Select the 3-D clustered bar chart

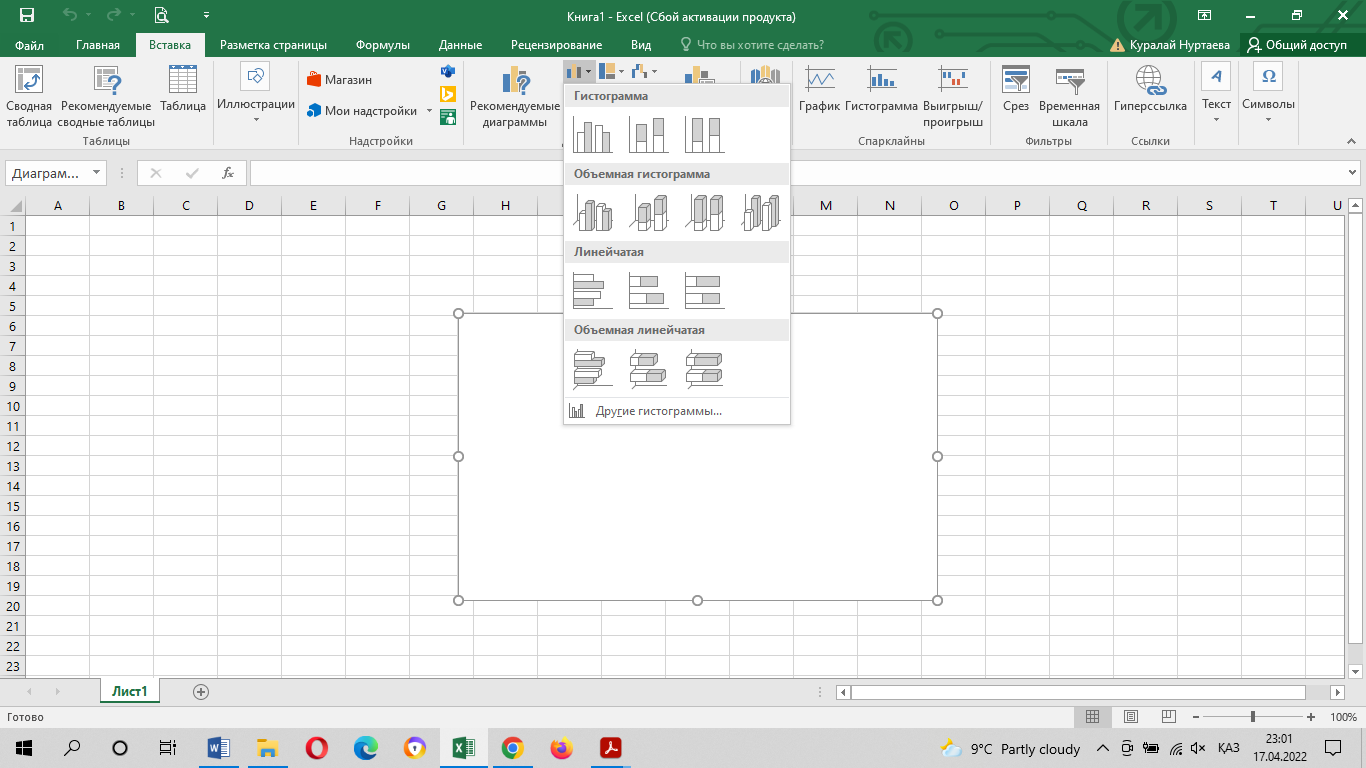[x=592, y=368]
